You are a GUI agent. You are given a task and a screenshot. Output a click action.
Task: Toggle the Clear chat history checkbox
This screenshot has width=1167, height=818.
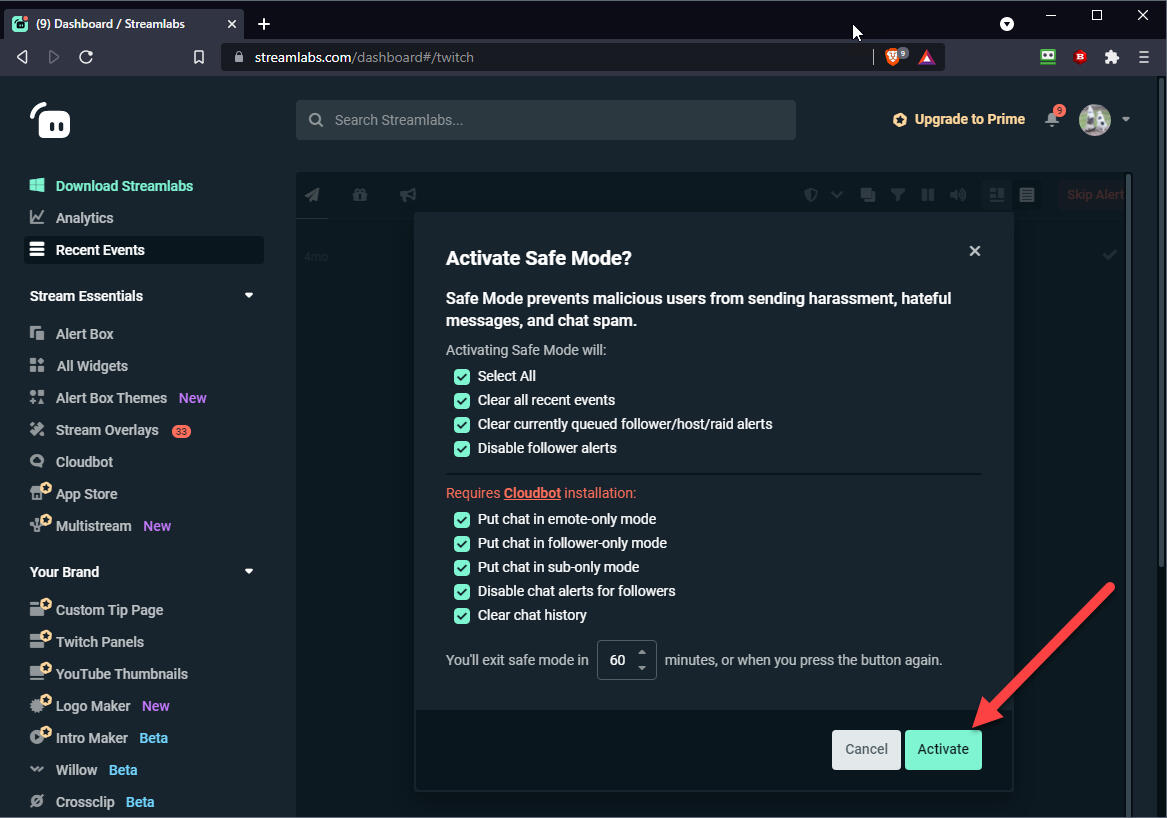point(462,615)
